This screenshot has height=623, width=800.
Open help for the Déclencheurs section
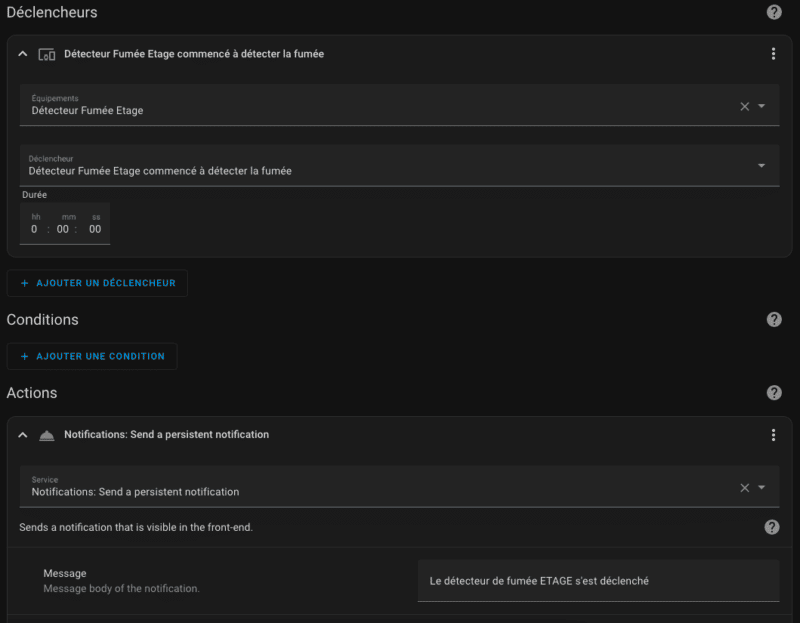click(774, 12)
